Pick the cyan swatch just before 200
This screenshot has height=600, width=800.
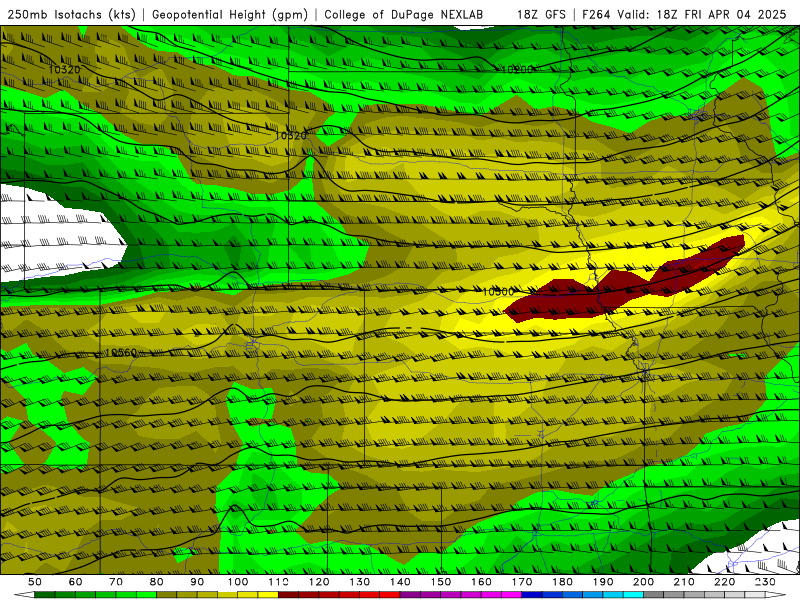click(633, 595)
